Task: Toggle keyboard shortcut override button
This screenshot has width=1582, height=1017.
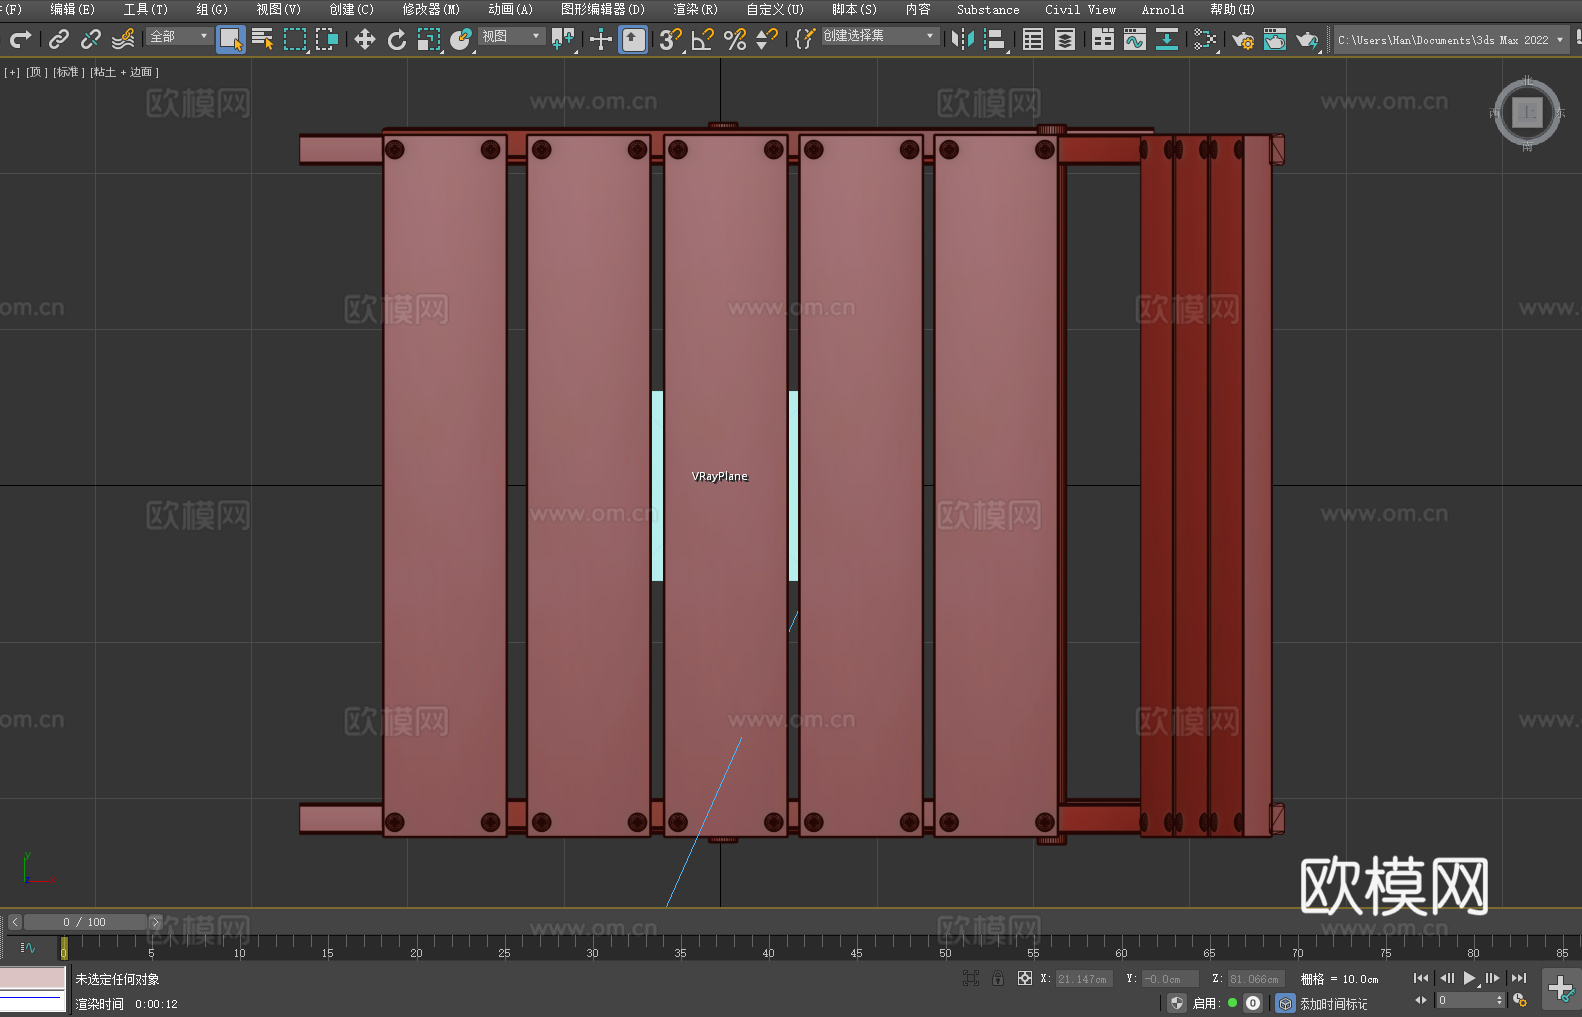Action: click(633, 39)
